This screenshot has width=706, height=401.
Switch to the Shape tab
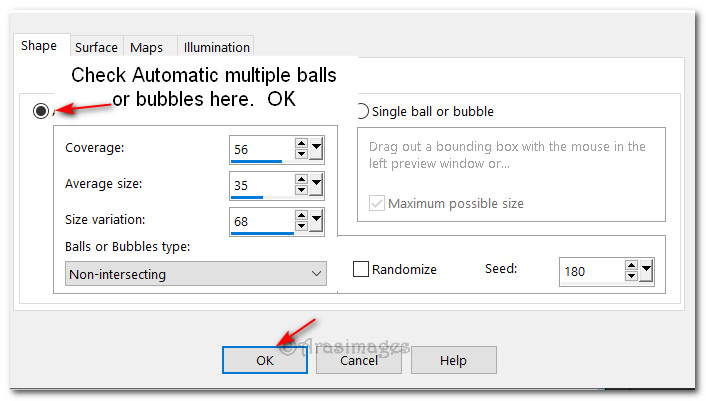39,46
